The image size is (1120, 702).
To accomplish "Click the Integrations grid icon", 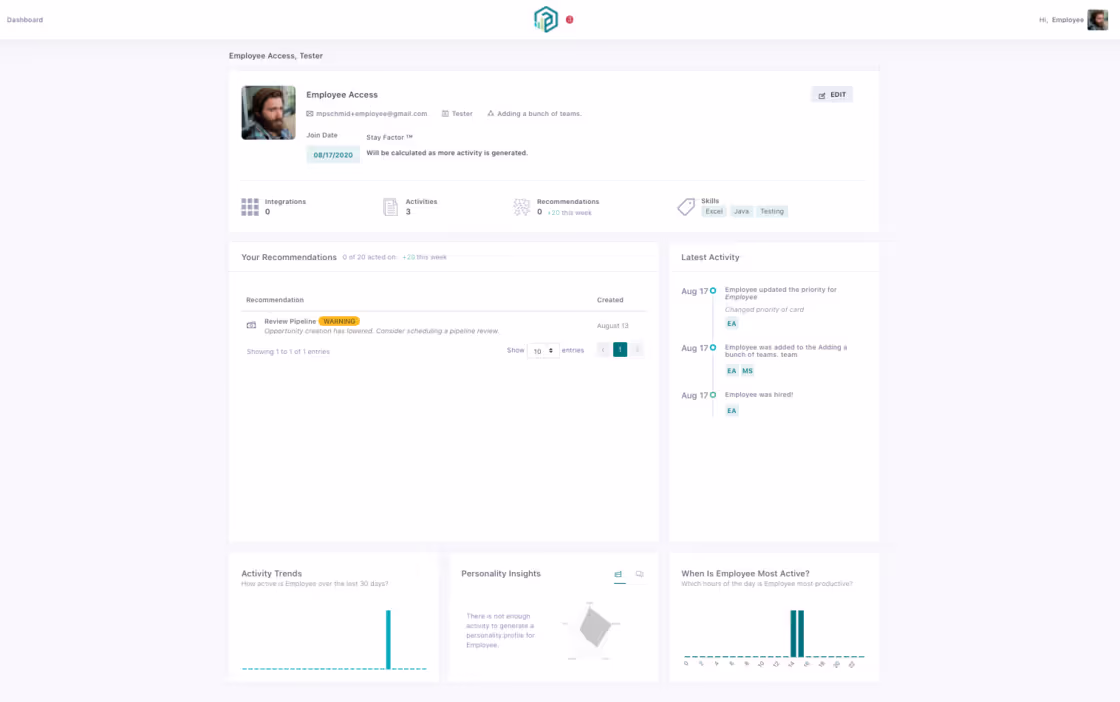I will click(250, 207).
